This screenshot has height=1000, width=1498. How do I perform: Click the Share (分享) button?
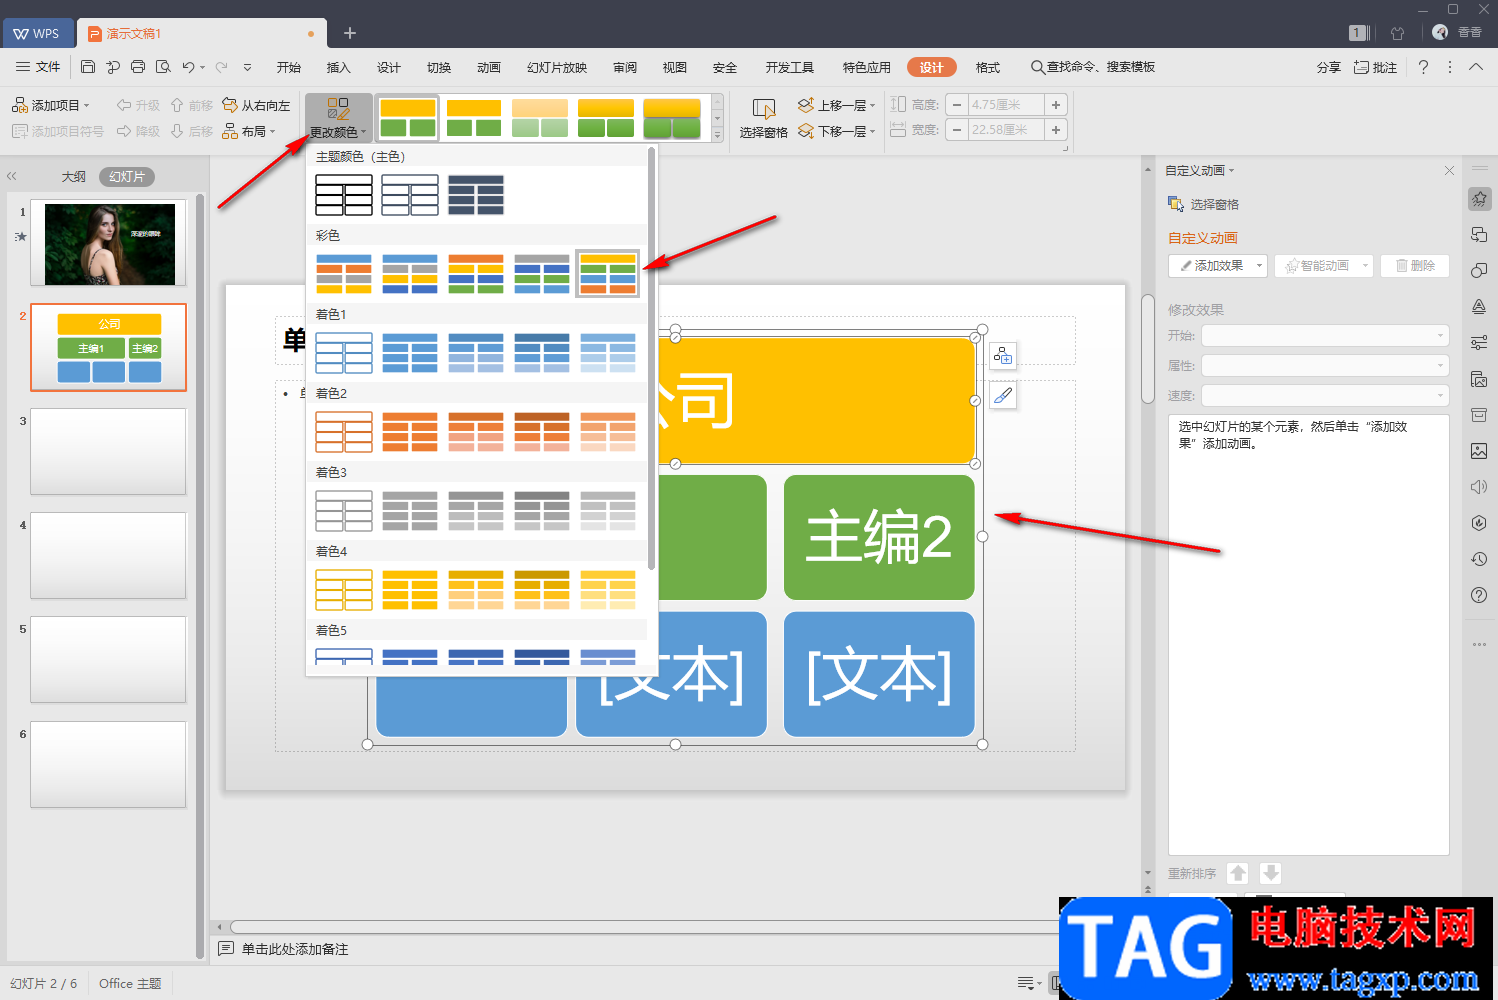pos(1328,67)
